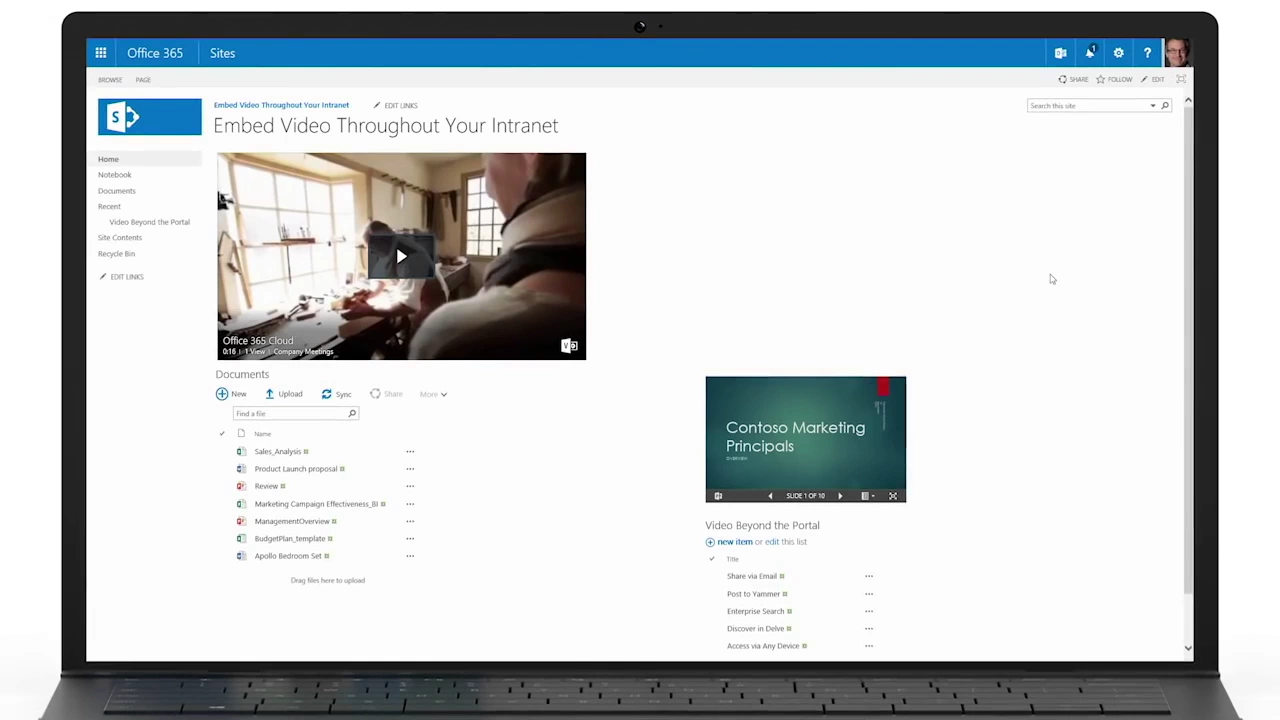
Task: Click SHARE in the page ribbon
Action: 1073,80
